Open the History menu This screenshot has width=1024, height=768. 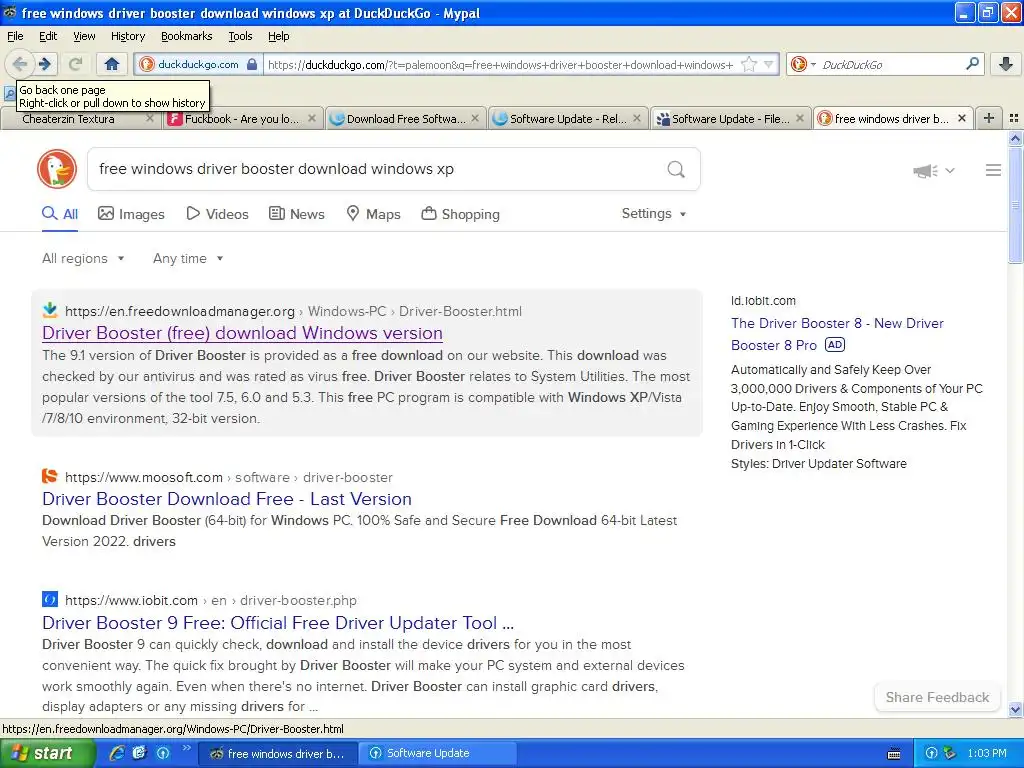coord(127,37)
